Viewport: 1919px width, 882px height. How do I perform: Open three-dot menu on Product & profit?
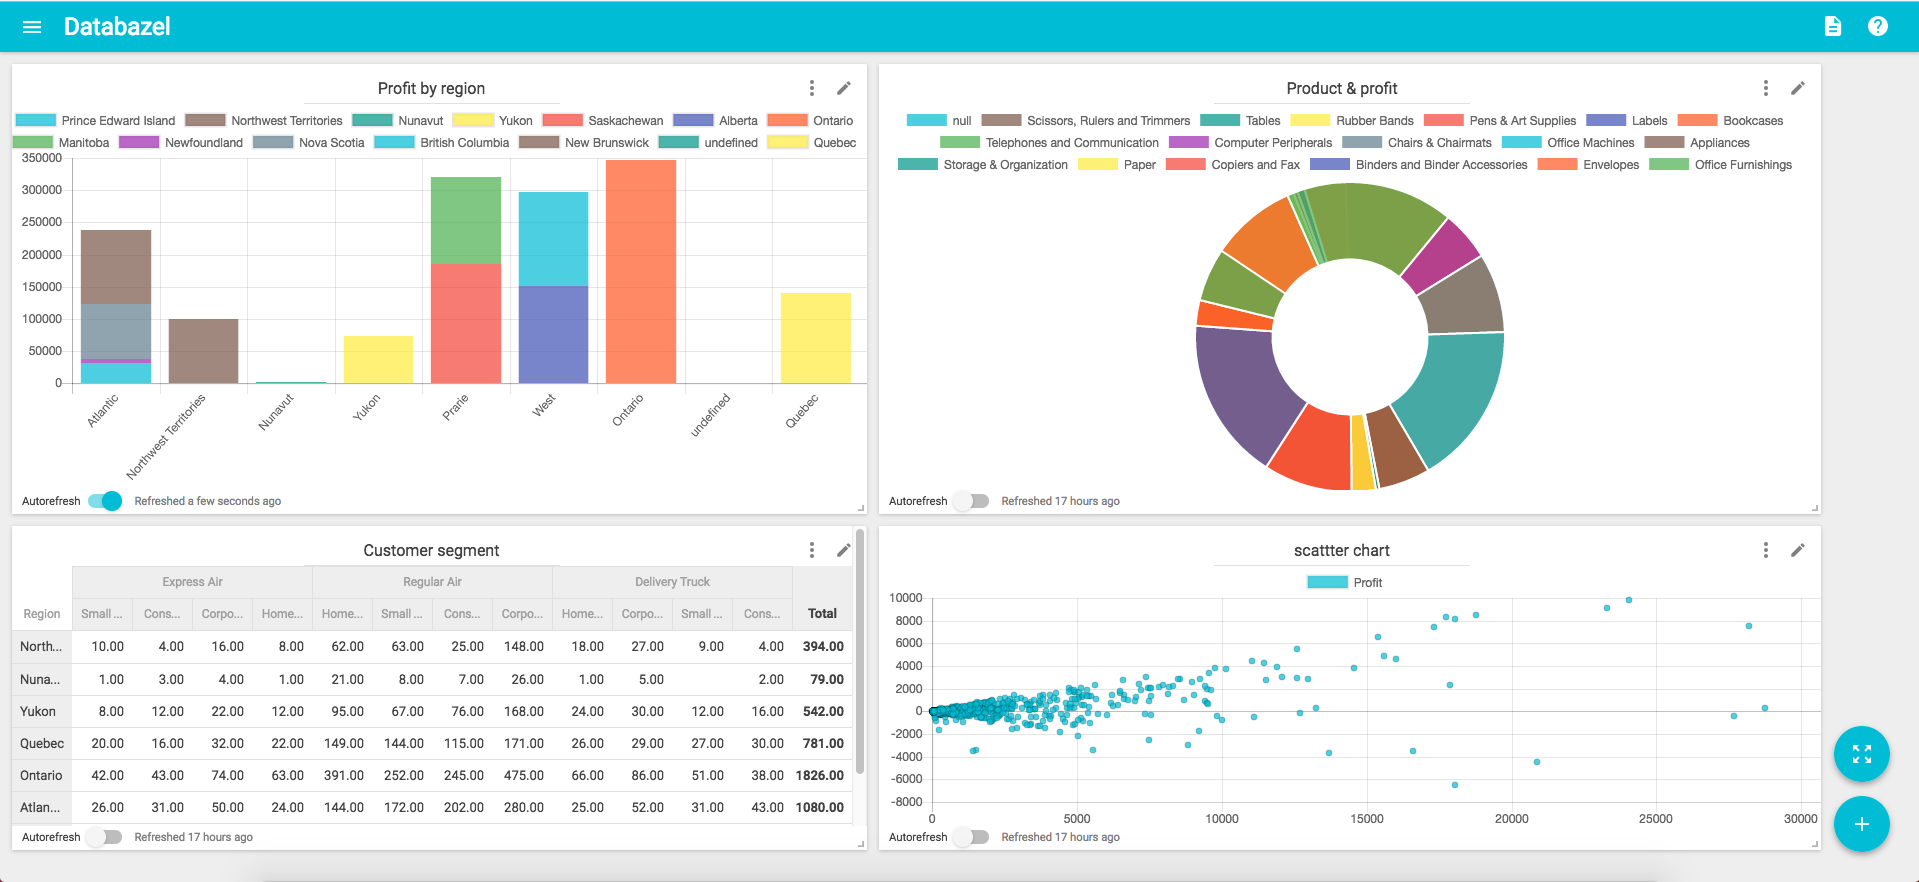(1765, 88)
